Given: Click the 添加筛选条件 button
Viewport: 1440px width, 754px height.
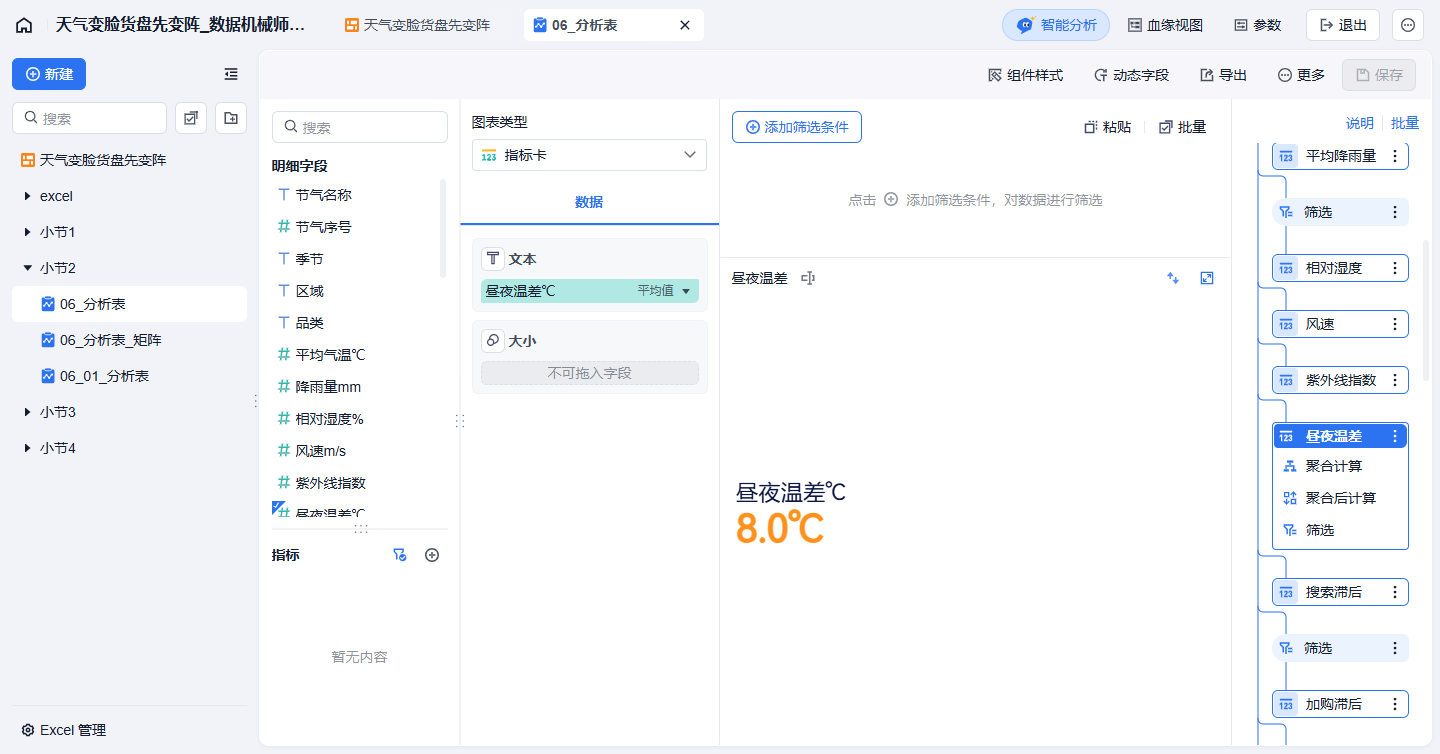Looking at the screenshot, I should point(797,127).
